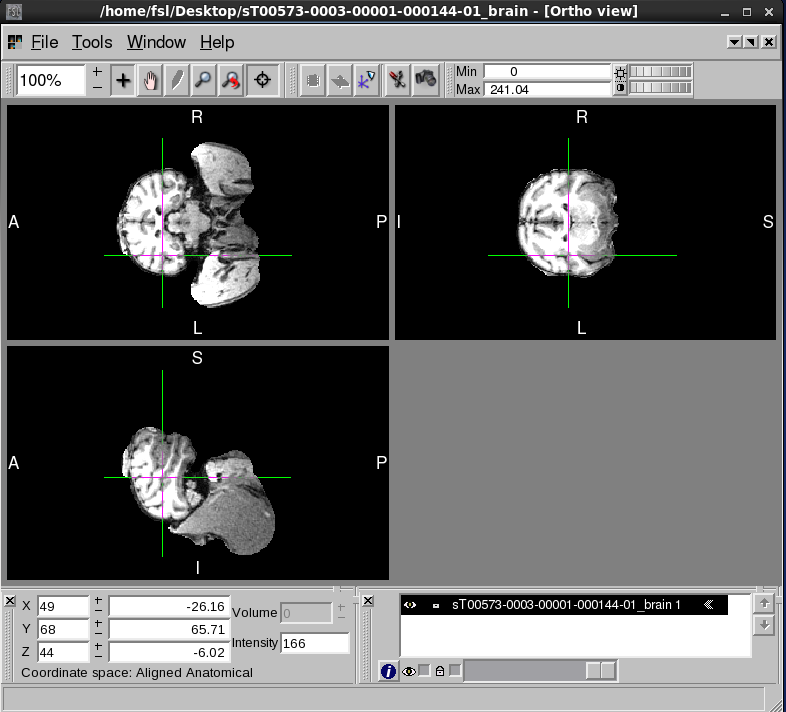Toggle the layer lock checkbox

(455, 670)
